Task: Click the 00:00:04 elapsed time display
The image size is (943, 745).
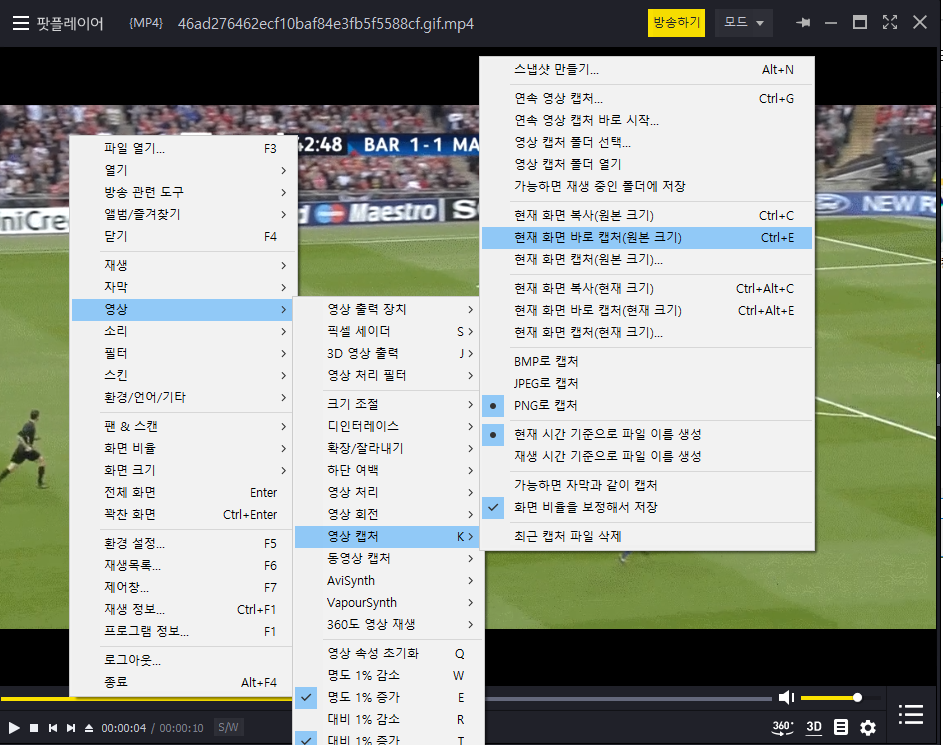Action: (x=123, y=728)
